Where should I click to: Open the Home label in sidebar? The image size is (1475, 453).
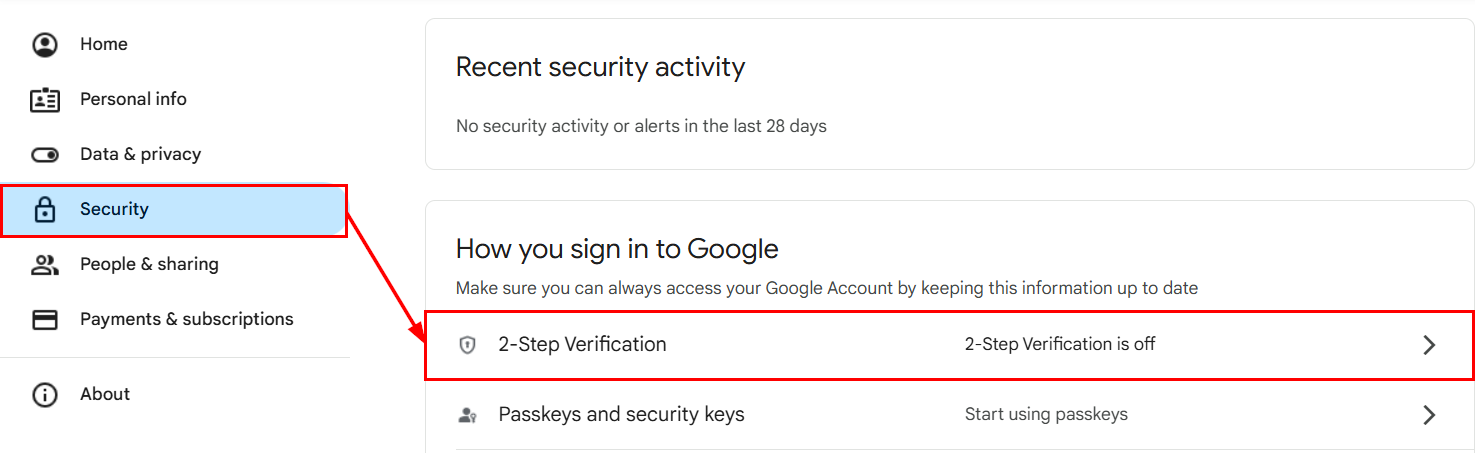click(x=104, y=44)
